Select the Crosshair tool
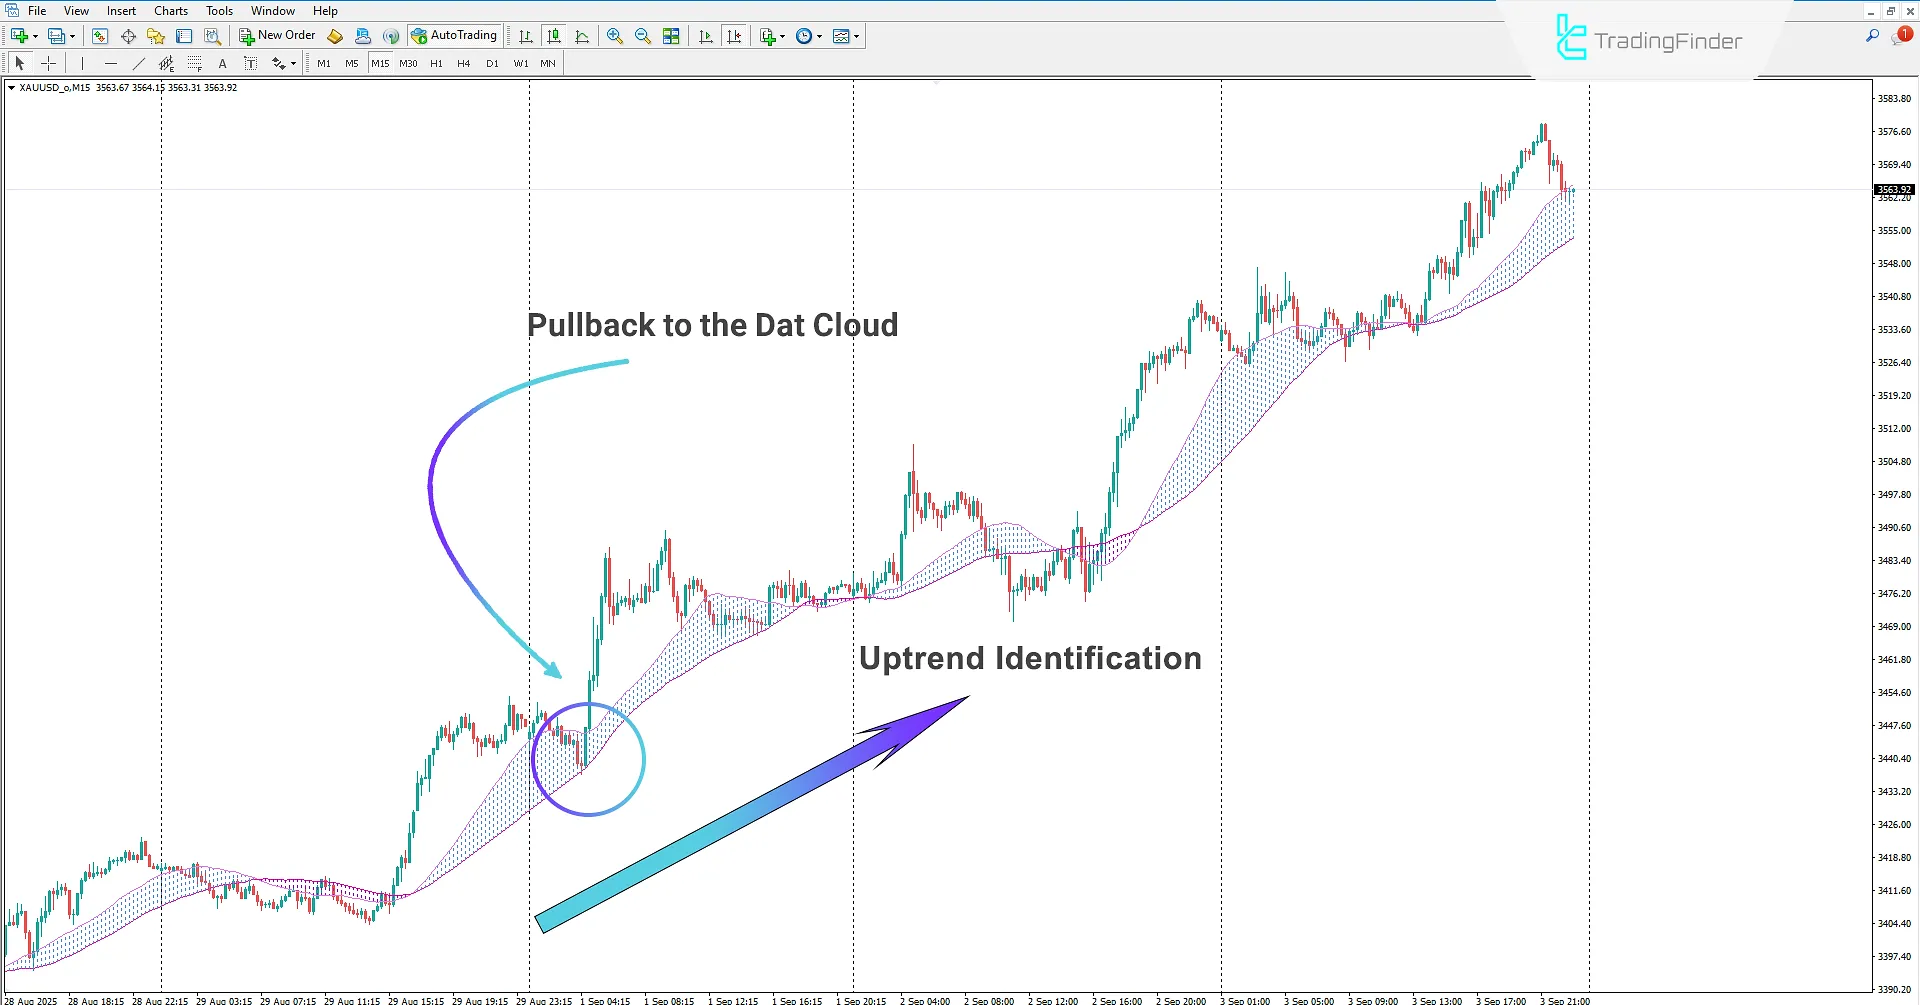Screen dimensions: 1920x1005 point(48,63)
